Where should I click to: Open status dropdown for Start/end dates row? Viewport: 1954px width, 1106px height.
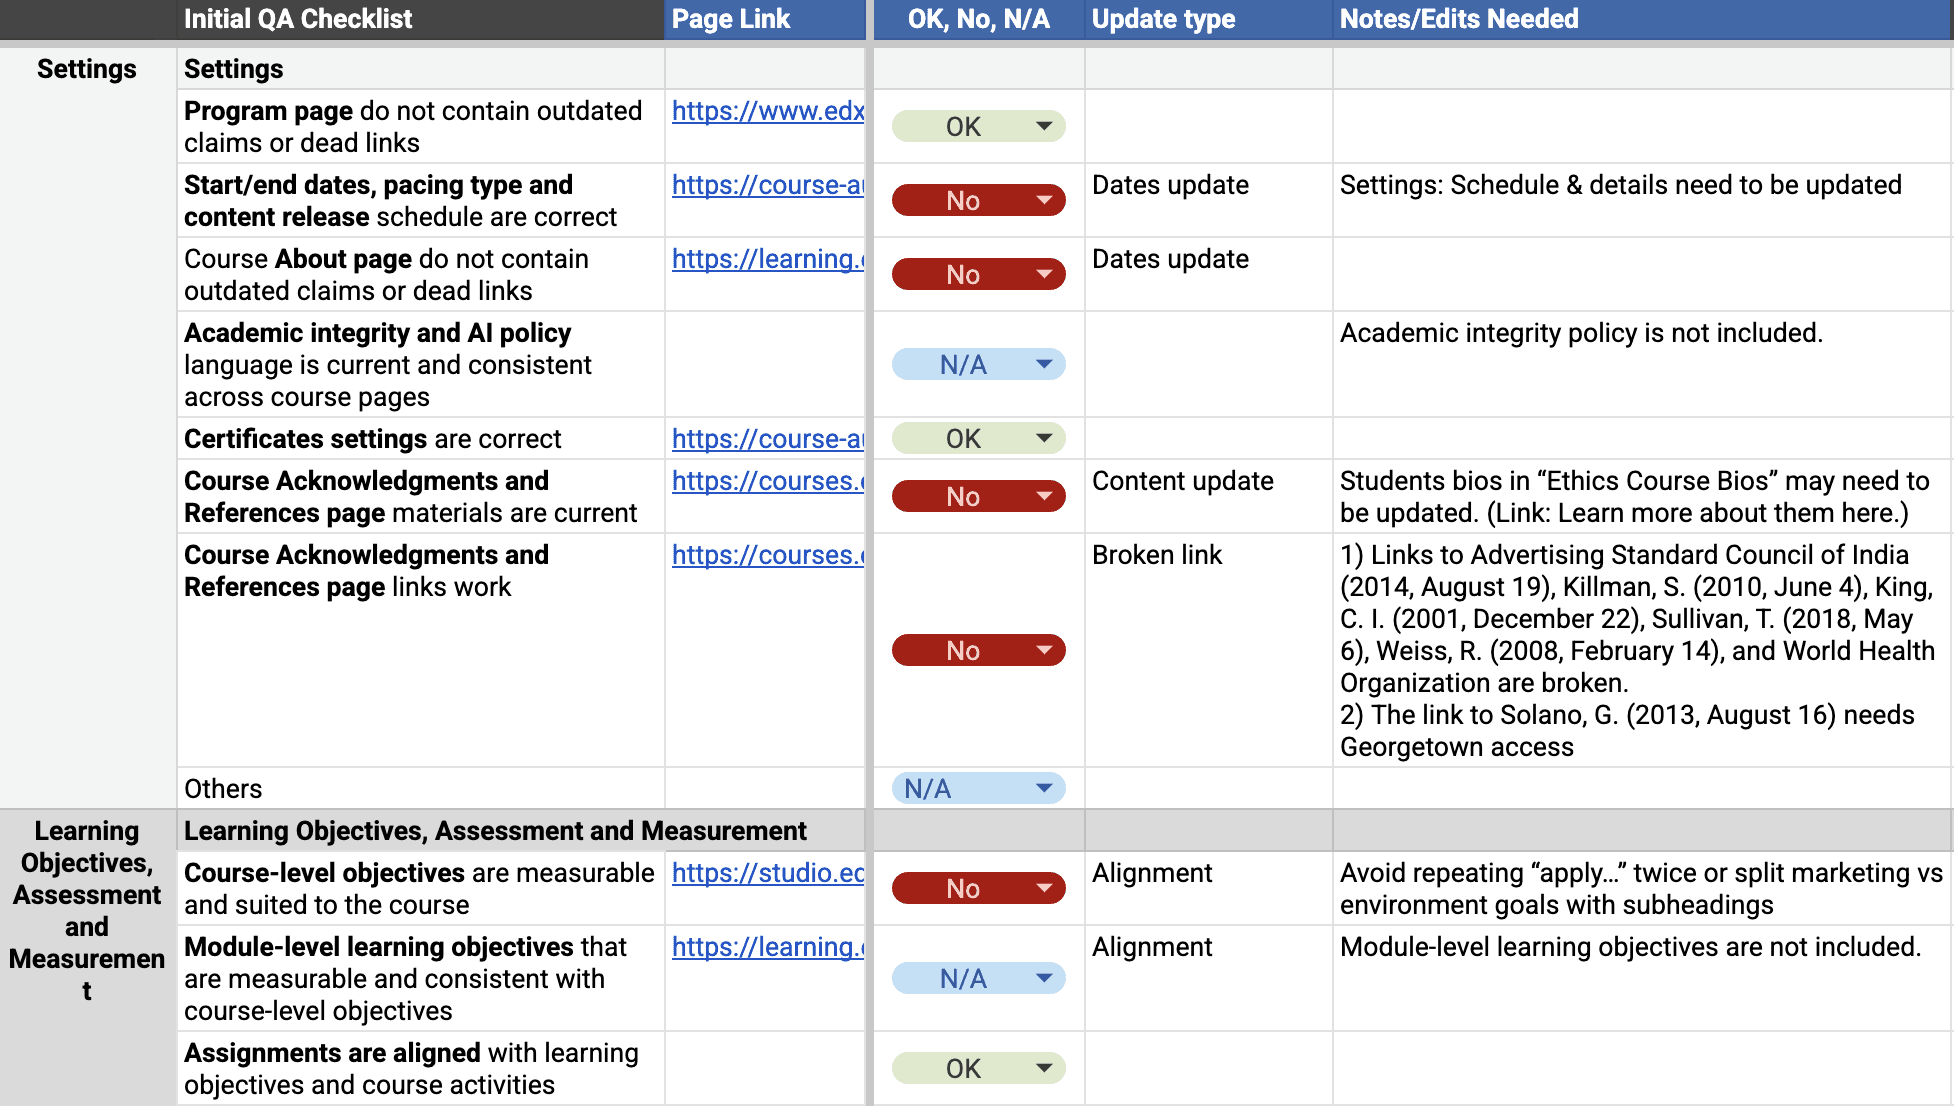click(x=1043, y=201)
